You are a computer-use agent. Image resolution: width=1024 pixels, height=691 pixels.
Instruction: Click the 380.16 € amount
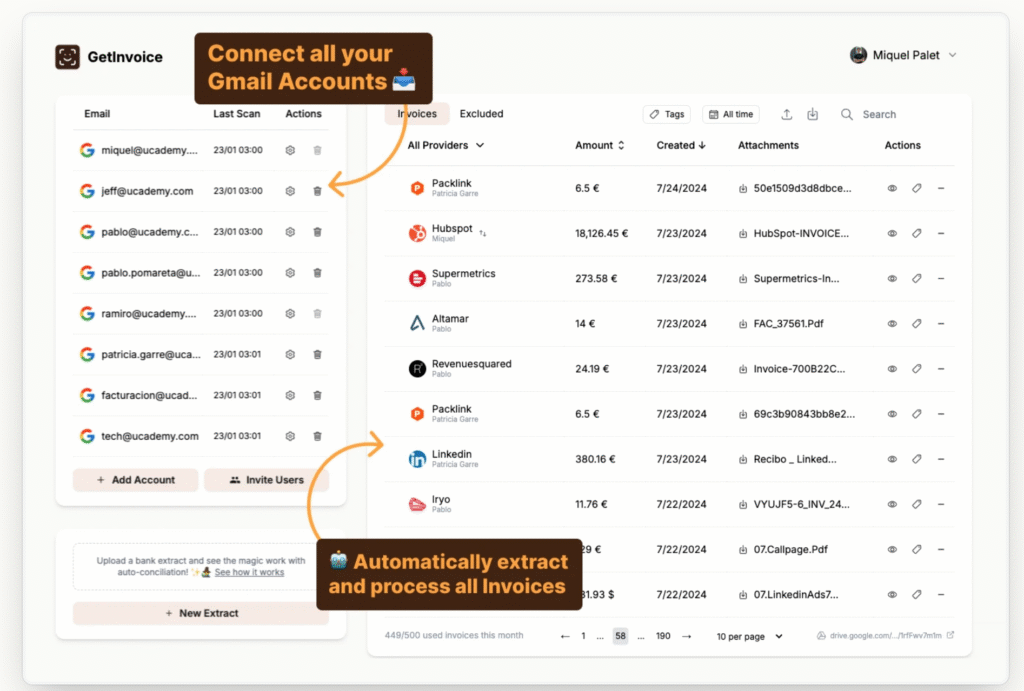click(x=595, y=458)
